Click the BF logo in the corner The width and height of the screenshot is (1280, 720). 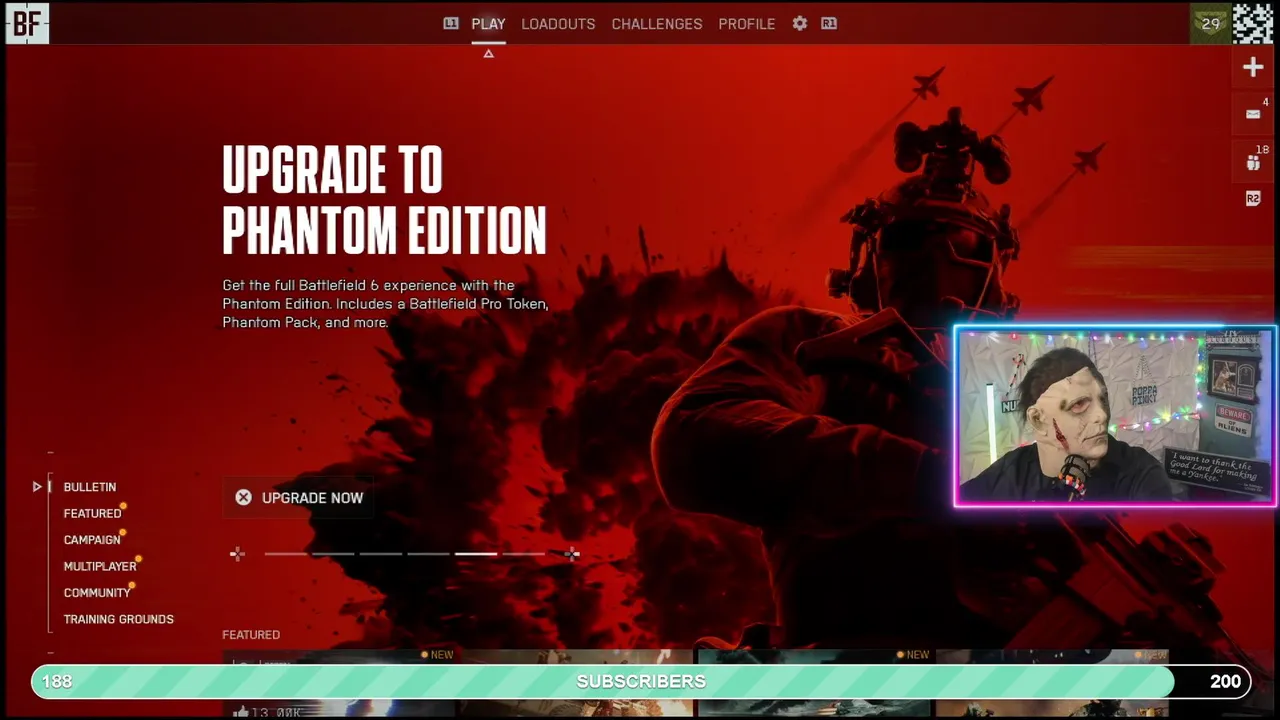pos(27,23)
